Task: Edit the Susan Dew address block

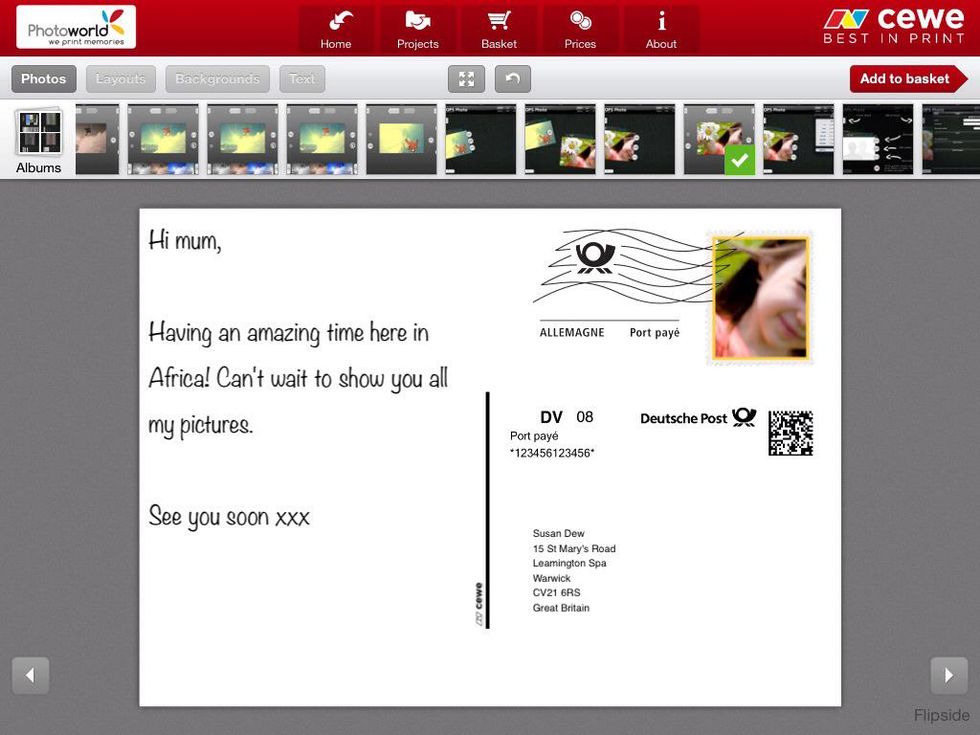Action: [x=574, y=571]
